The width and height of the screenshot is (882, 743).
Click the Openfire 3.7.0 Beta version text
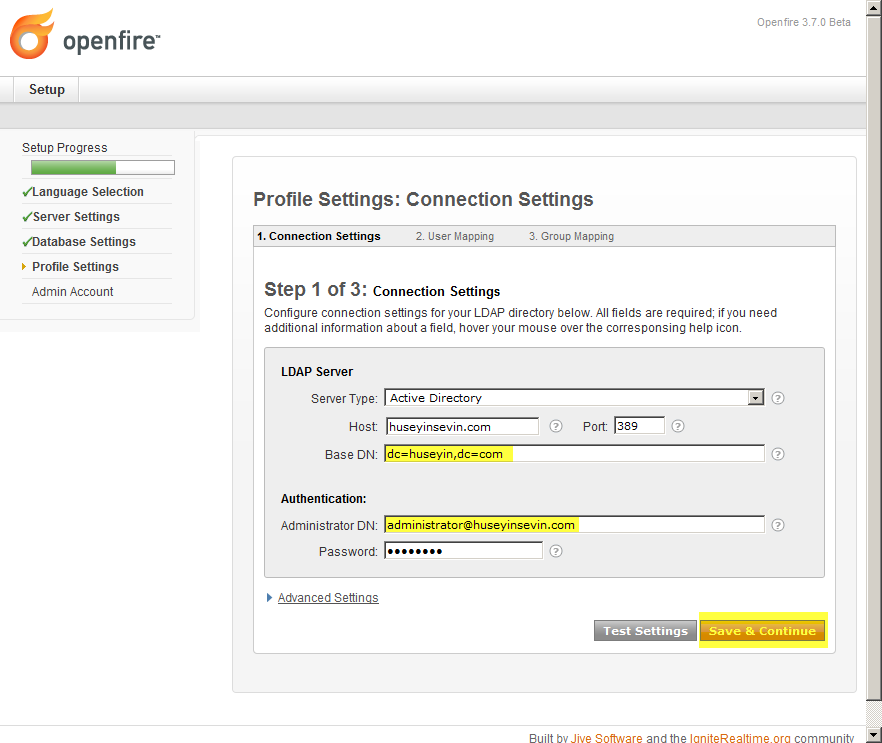click(x=803, y=22)
